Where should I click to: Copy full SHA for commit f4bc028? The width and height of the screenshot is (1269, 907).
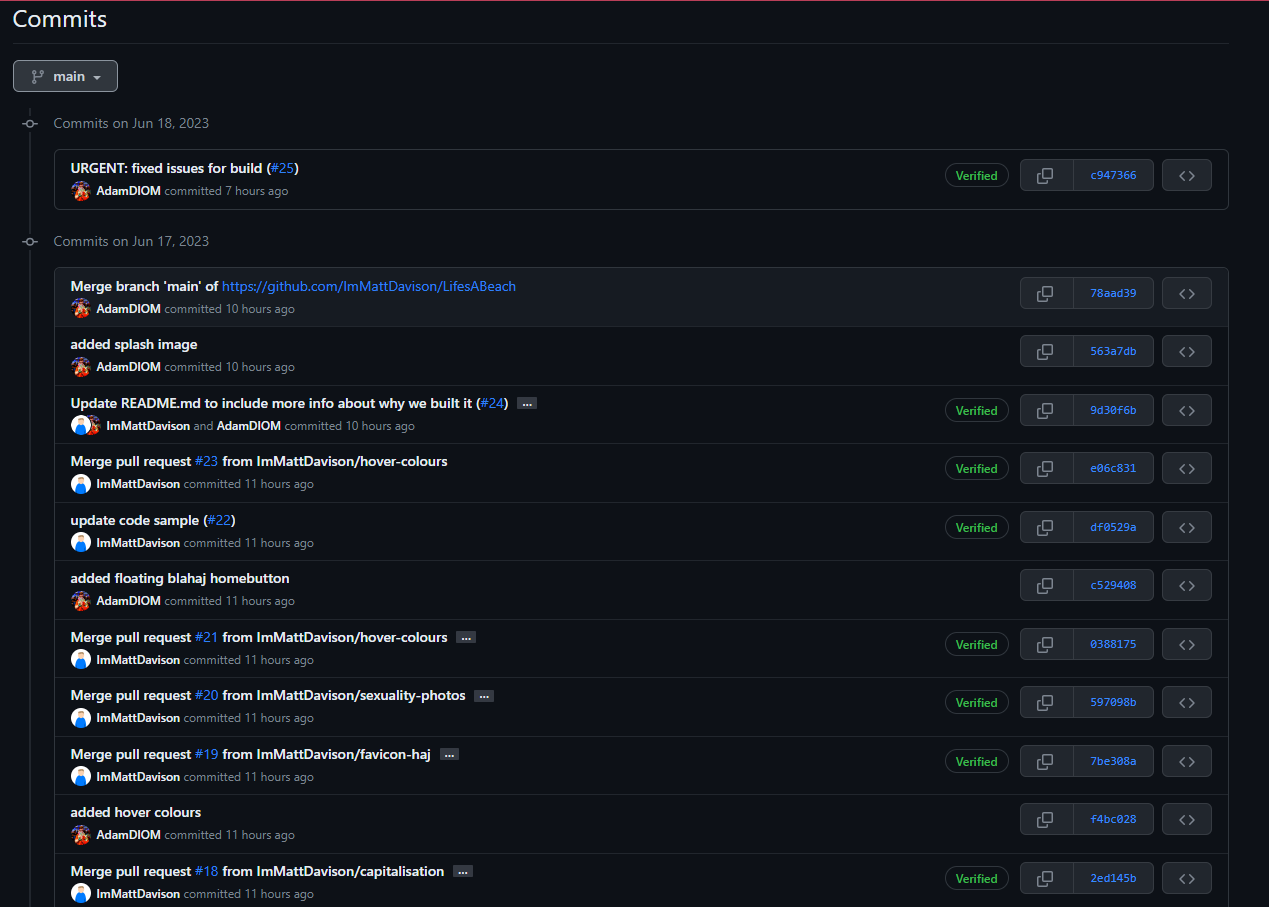click(1046, 819)
